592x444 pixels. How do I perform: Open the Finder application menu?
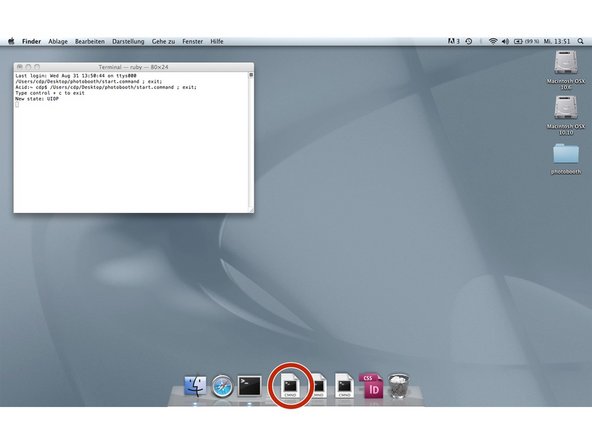click(31, 42)
